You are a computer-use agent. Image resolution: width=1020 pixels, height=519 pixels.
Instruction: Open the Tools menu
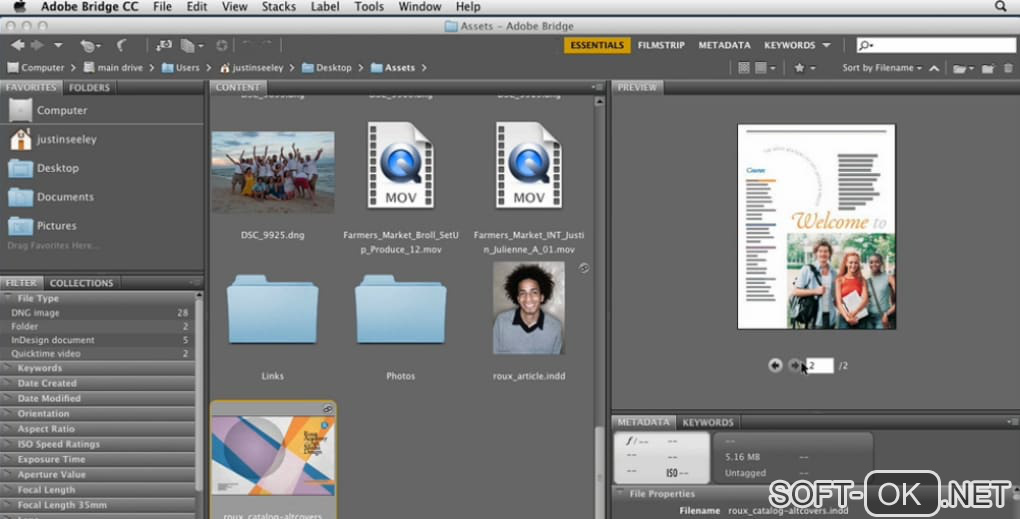click(x=369, y=7)
